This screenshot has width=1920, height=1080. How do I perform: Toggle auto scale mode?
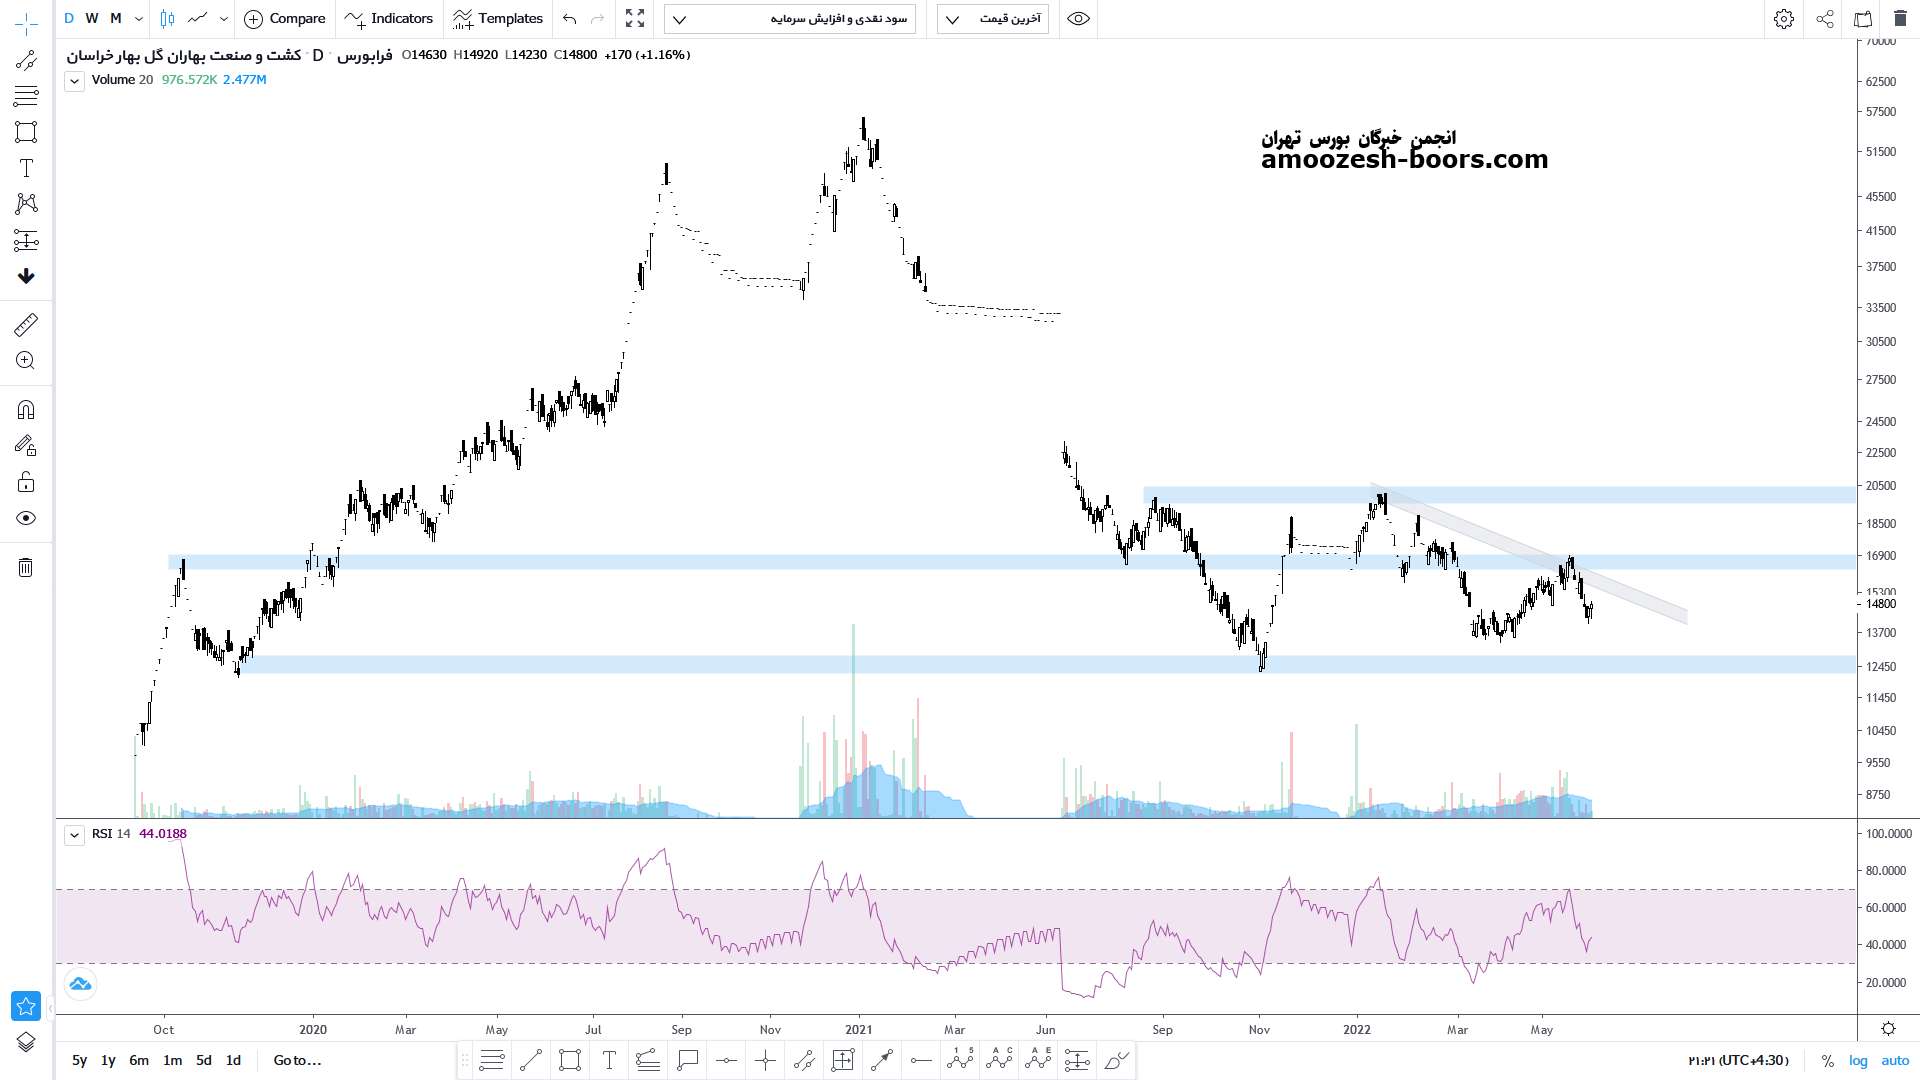(1895, 1061)
